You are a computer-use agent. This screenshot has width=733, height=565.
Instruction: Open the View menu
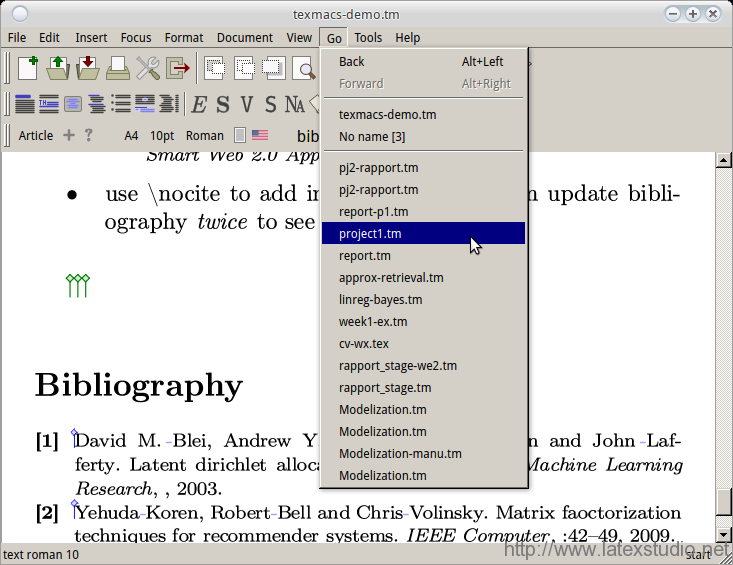(299, 37)
